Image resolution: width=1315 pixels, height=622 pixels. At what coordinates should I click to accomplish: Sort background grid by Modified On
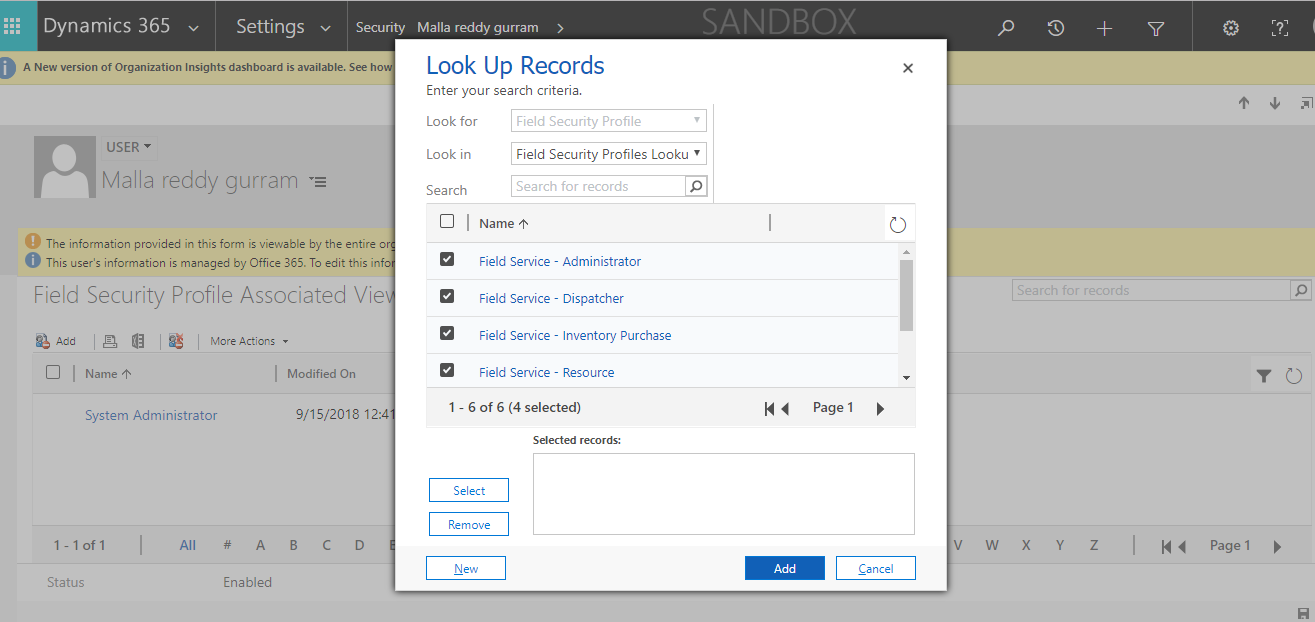tap(321, 374)
